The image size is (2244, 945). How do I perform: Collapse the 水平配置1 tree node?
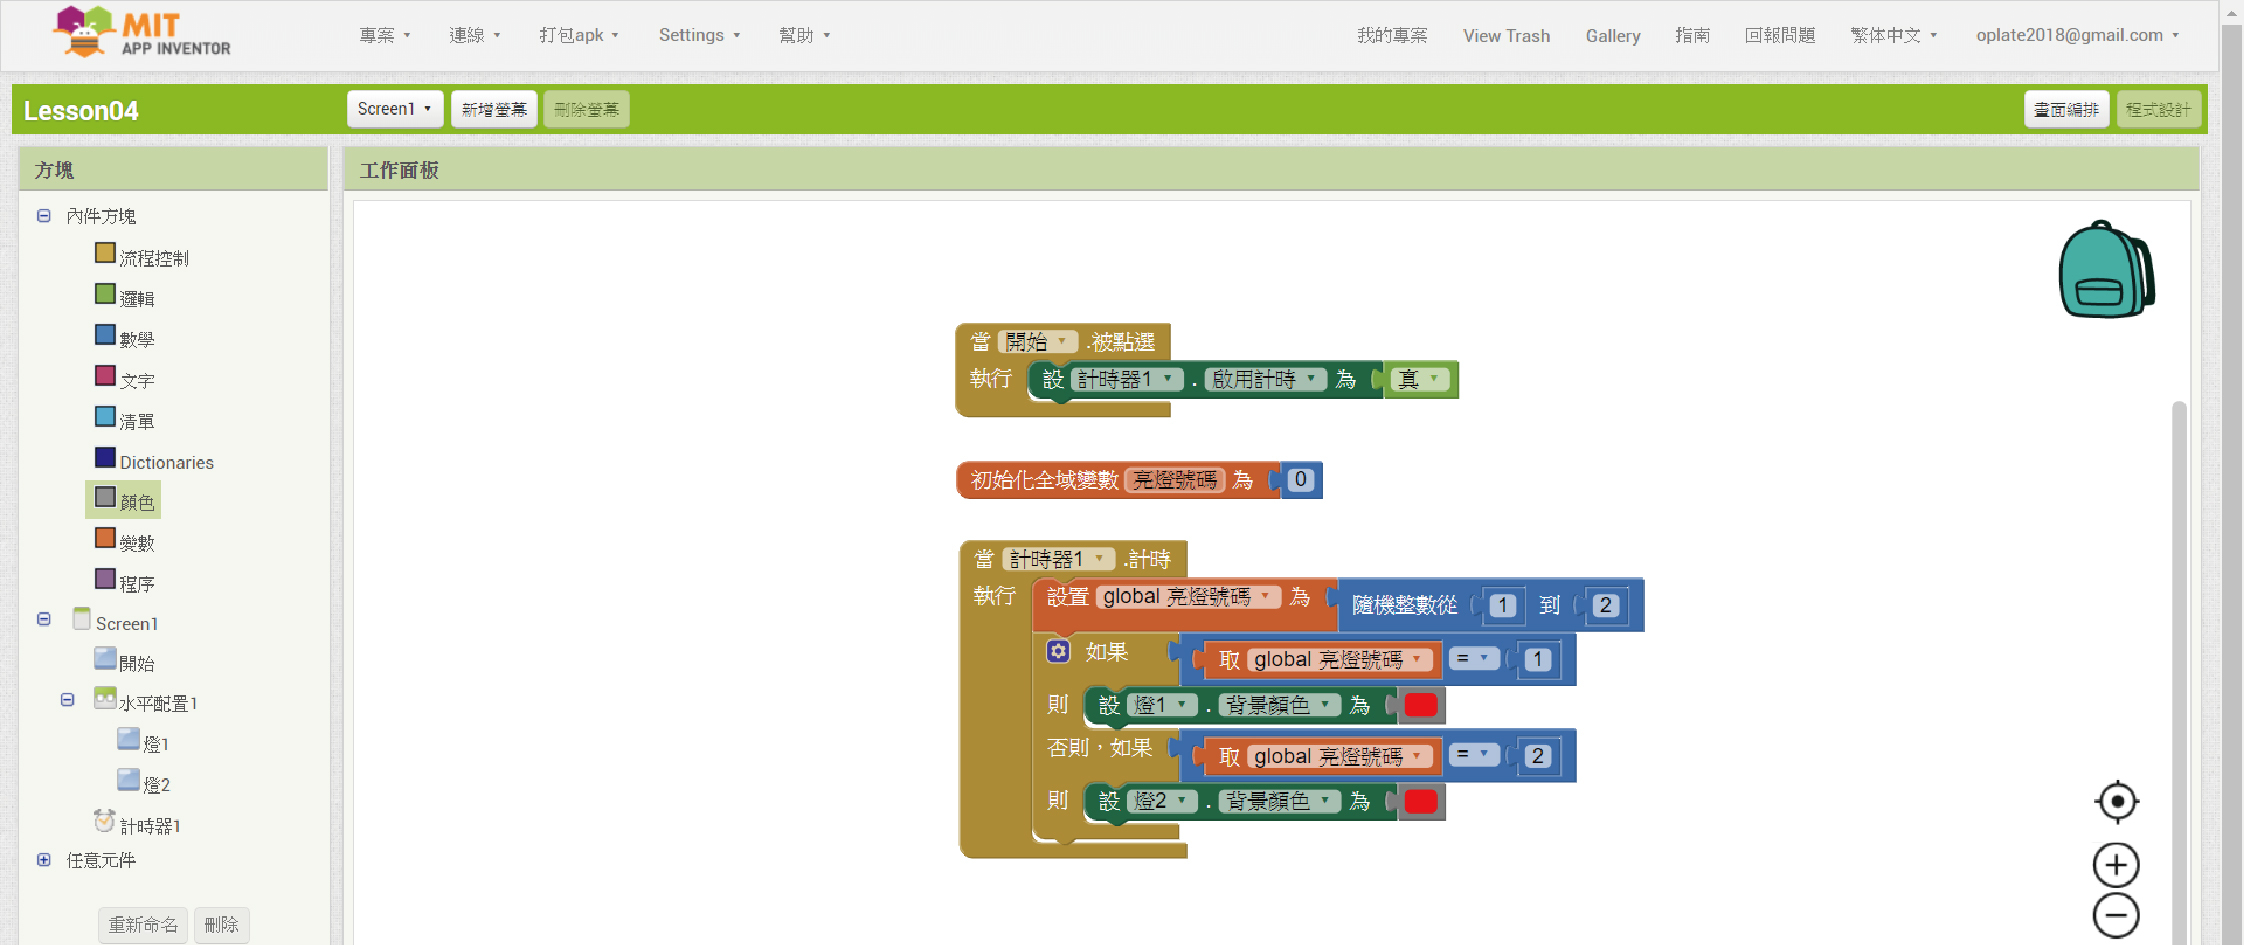tap(68, 700)
